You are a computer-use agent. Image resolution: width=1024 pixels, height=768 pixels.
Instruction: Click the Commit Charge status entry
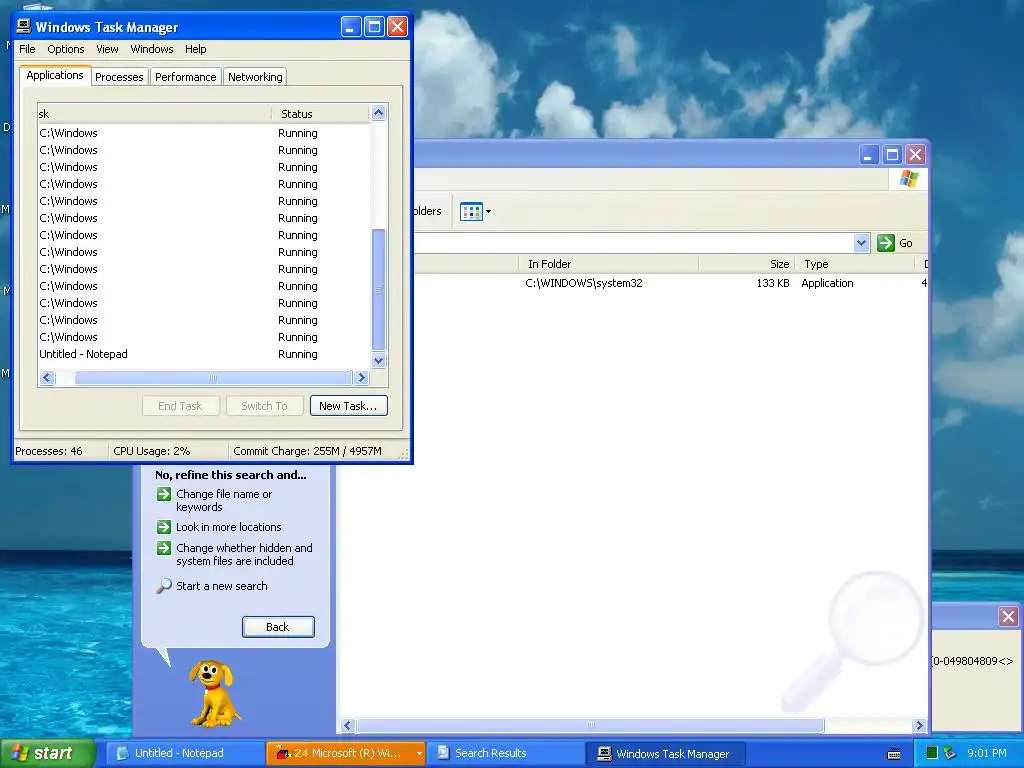coord(308,451)
